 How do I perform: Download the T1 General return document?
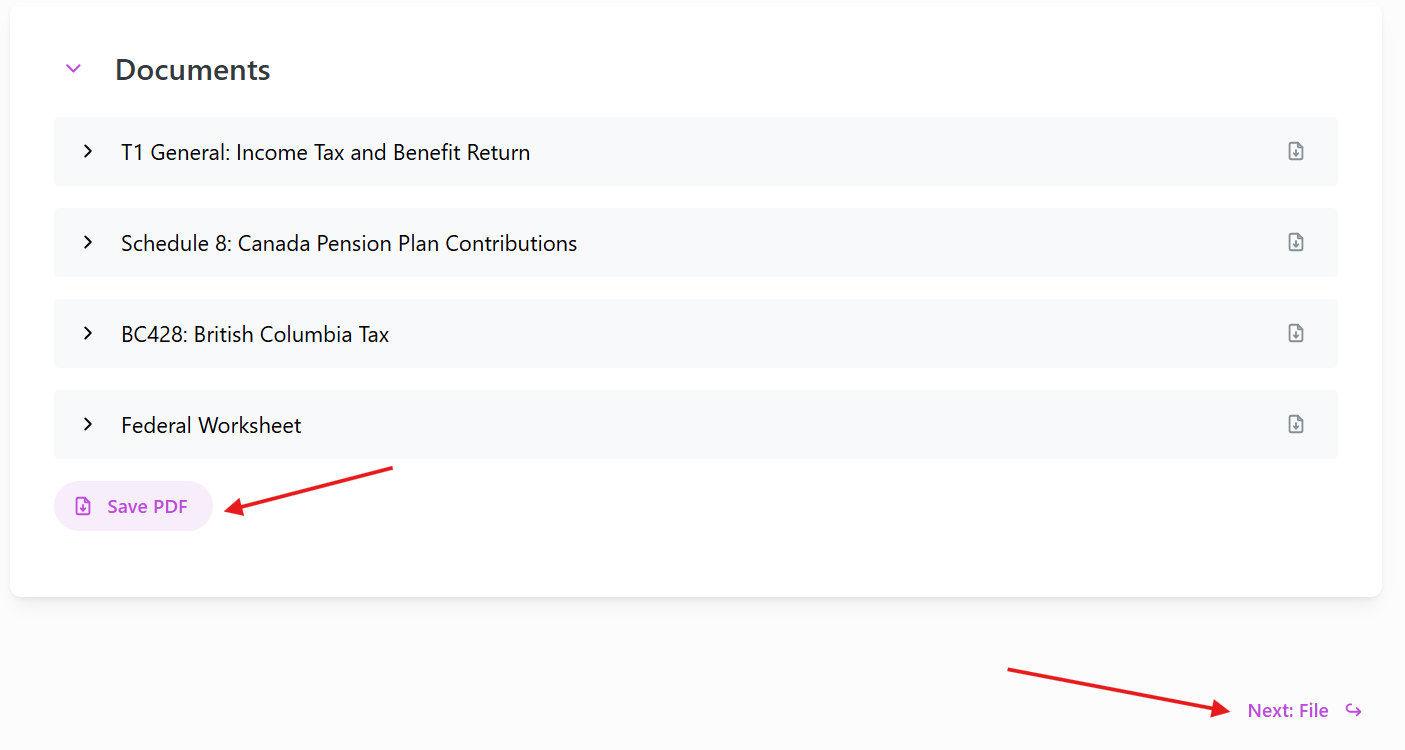coord(1295,151)
